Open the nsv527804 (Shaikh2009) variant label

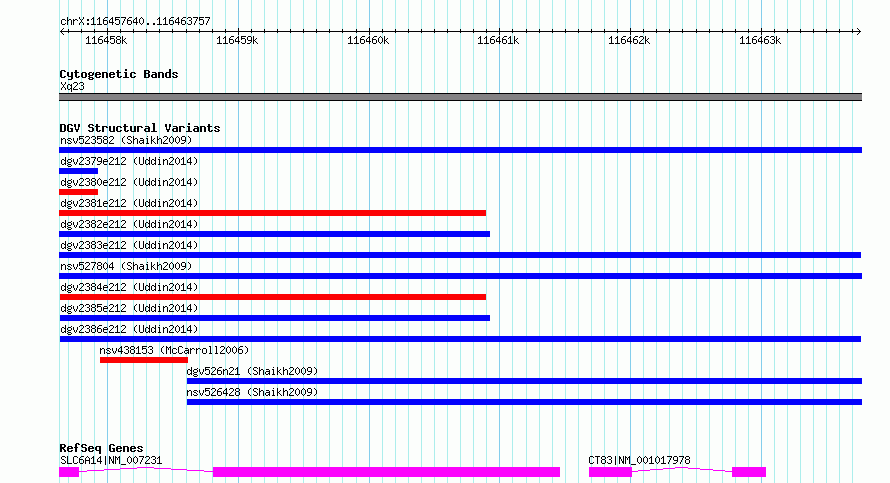pos(126,266)
